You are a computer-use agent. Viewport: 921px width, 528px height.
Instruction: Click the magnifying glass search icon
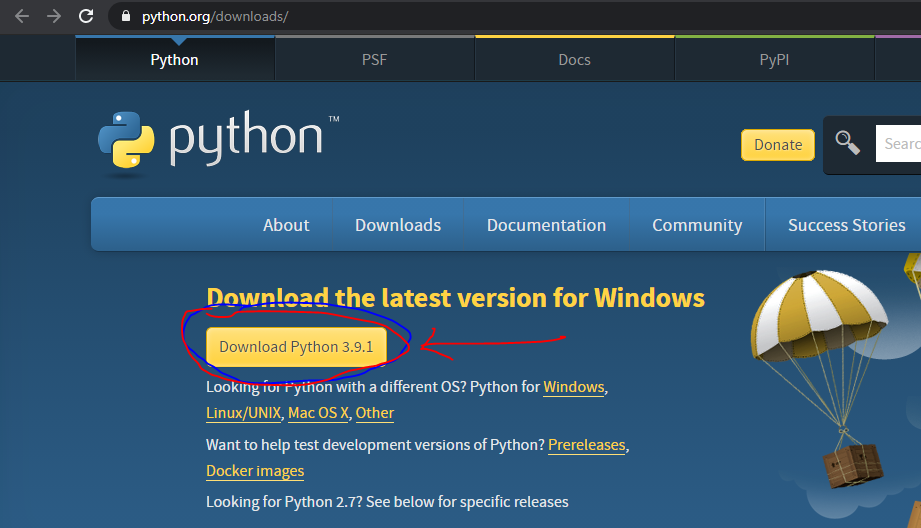click(848, 143)
